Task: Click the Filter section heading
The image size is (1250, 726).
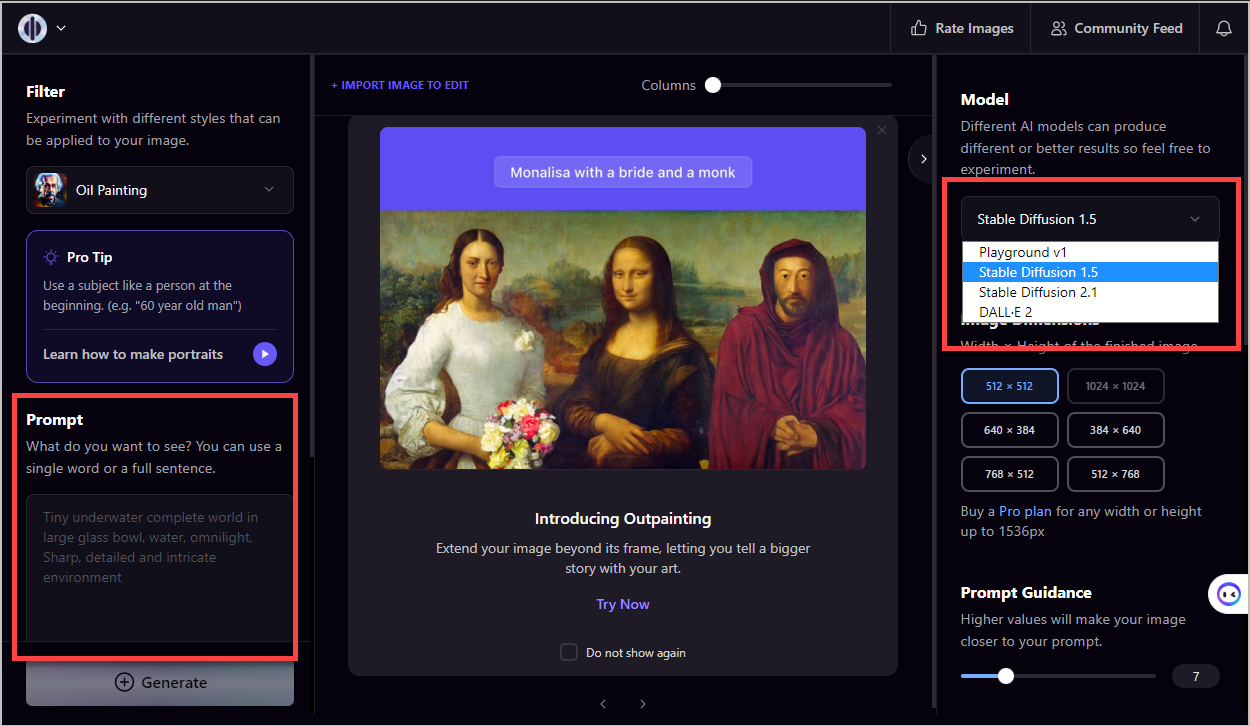Action: [45, 91]
